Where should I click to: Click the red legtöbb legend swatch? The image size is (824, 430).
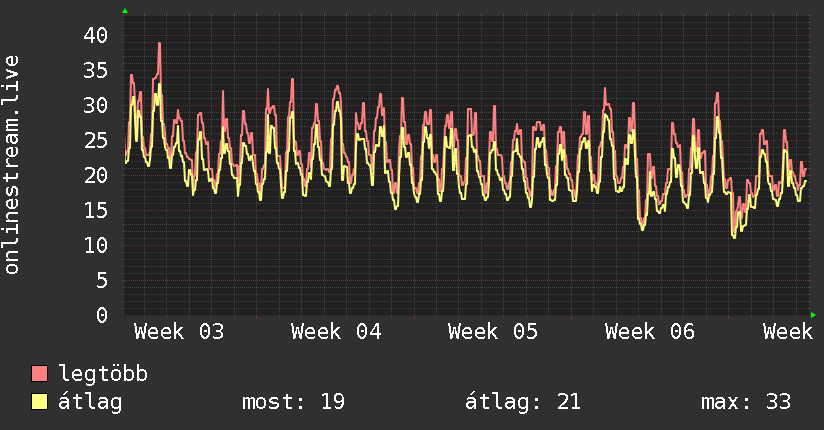[x=40, y=374]
